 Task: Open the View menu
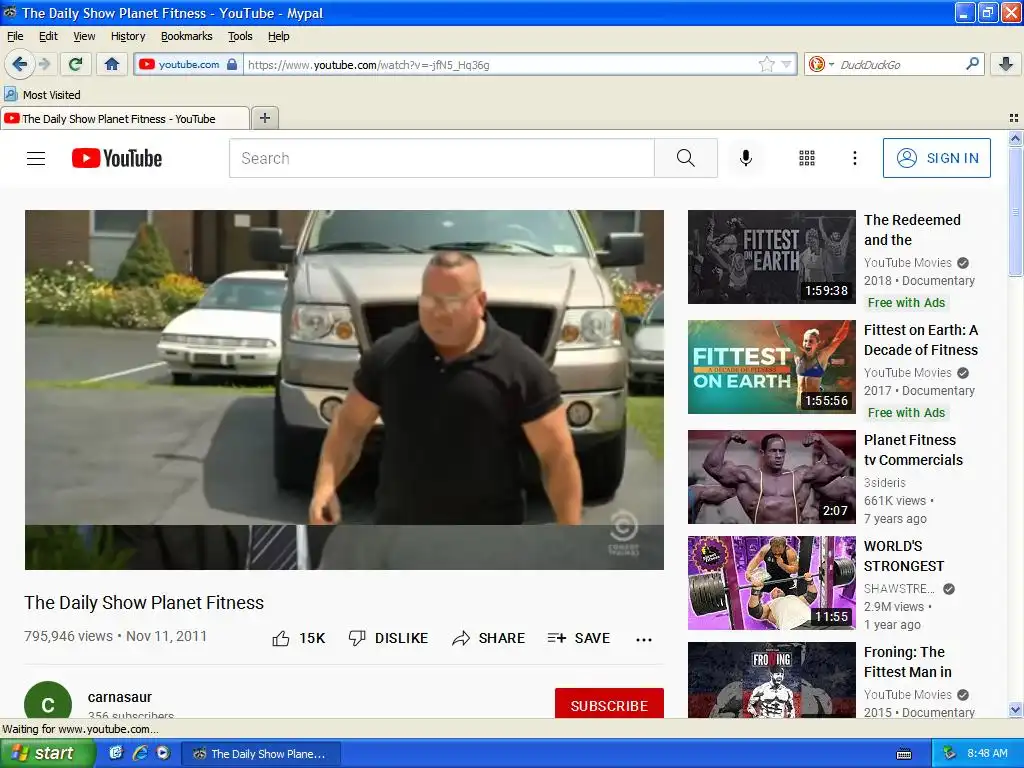point(84,36)
